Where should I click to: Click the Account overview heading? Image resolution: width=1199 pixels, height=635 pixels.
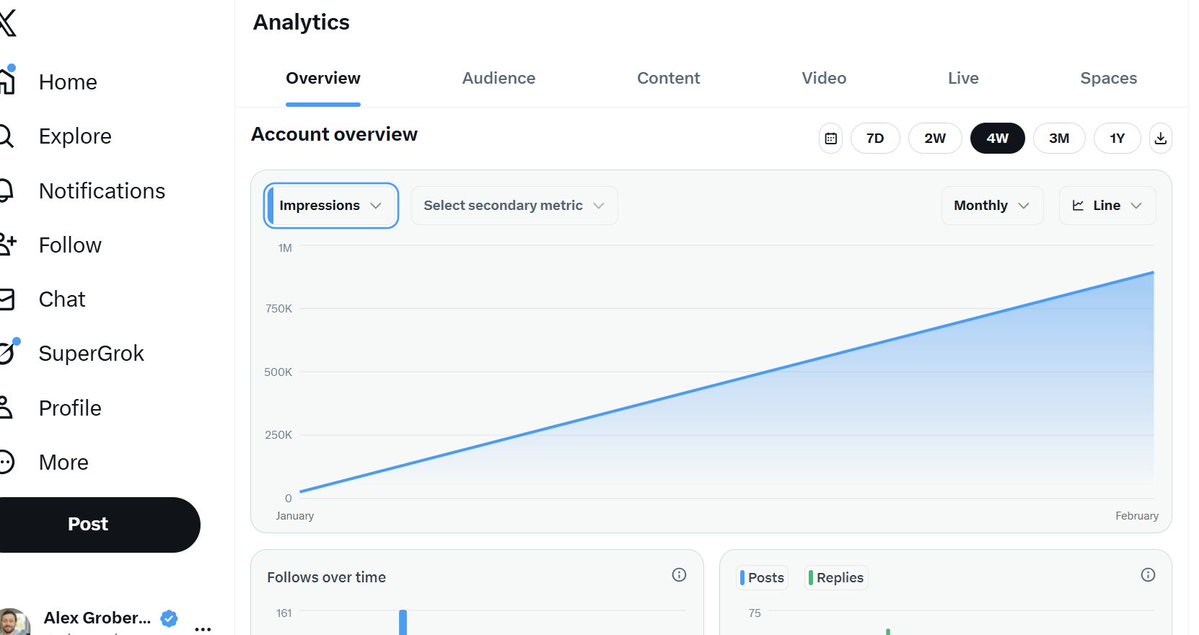[x=334, y=135]
